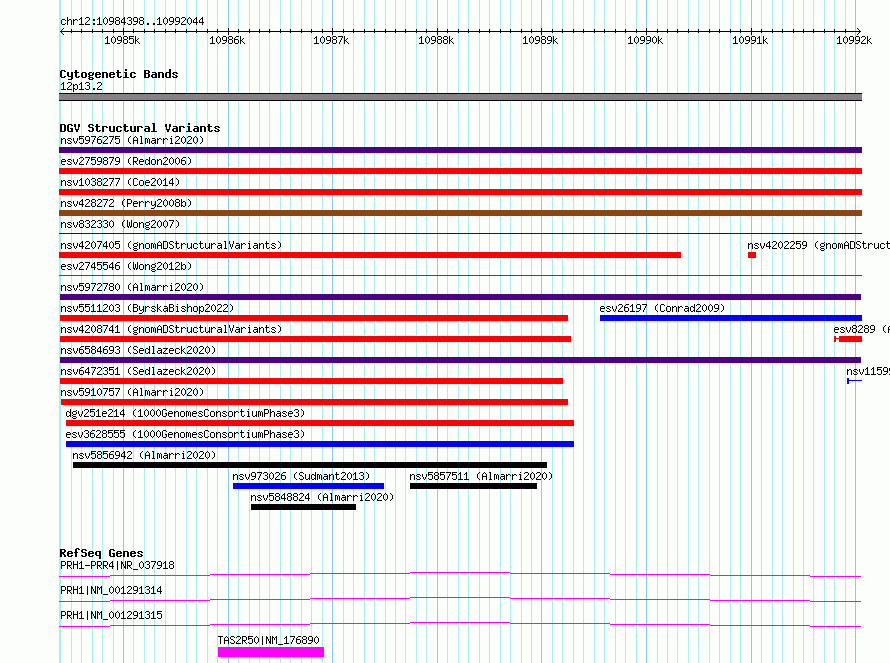Screen dimensions: 890x663
Task: Open TAS2R50|NM_176890 gene label
Action: pyautogui.click(x=268, y=640)
